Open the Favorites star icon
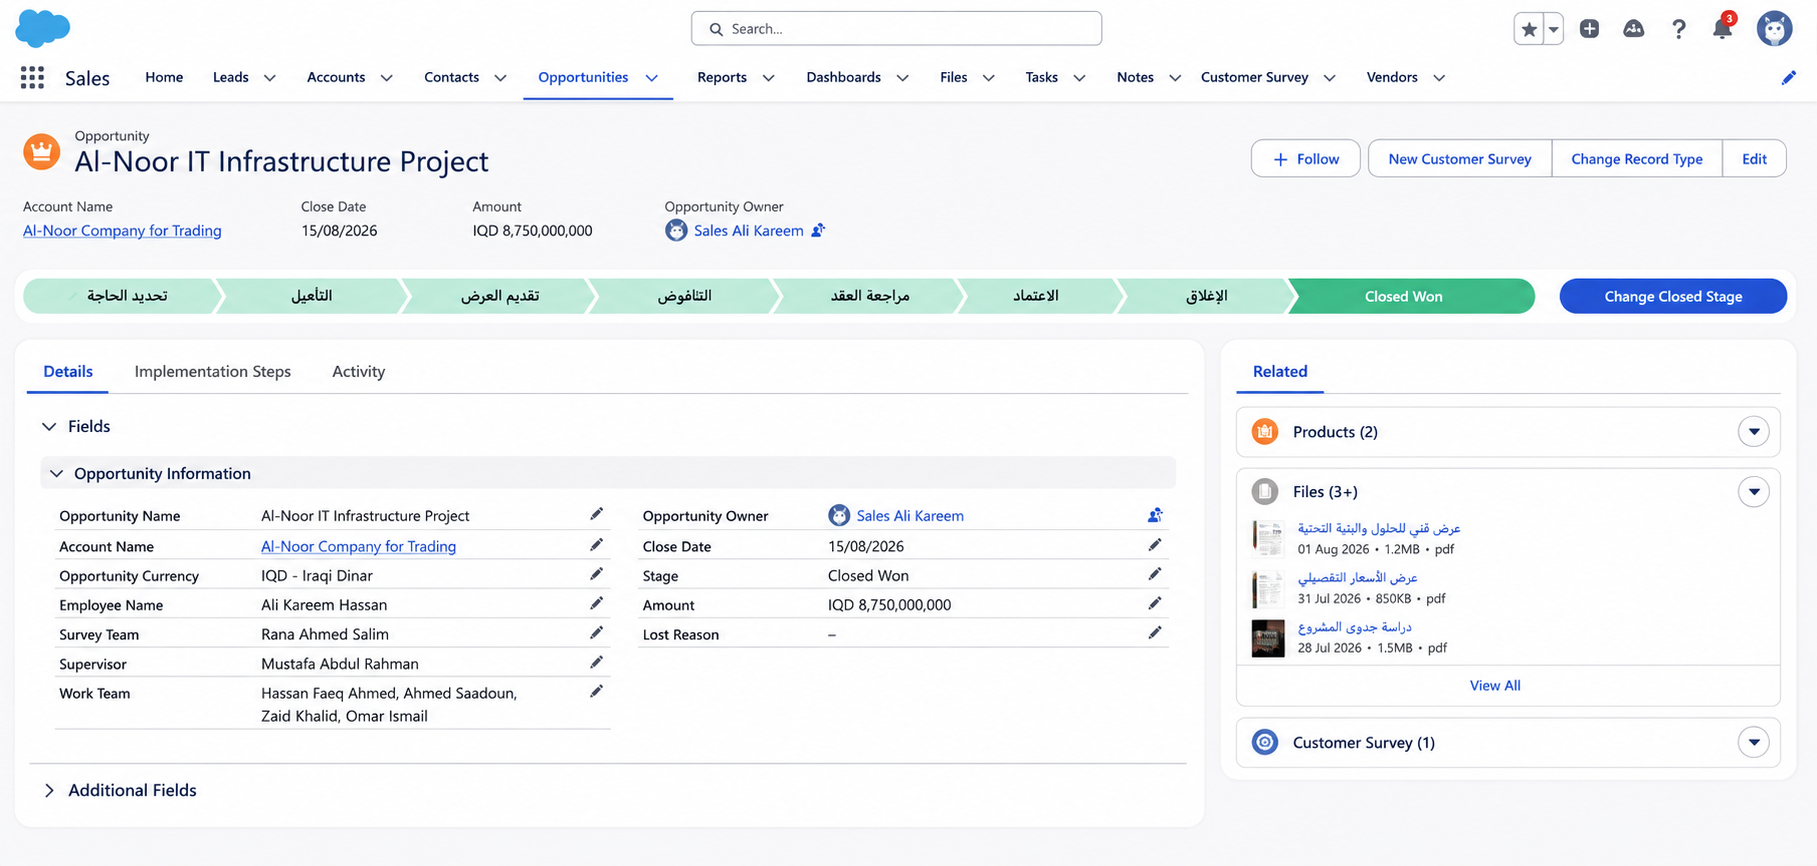The width and height of the screenshot is (1817, 866). [1529, 29]
